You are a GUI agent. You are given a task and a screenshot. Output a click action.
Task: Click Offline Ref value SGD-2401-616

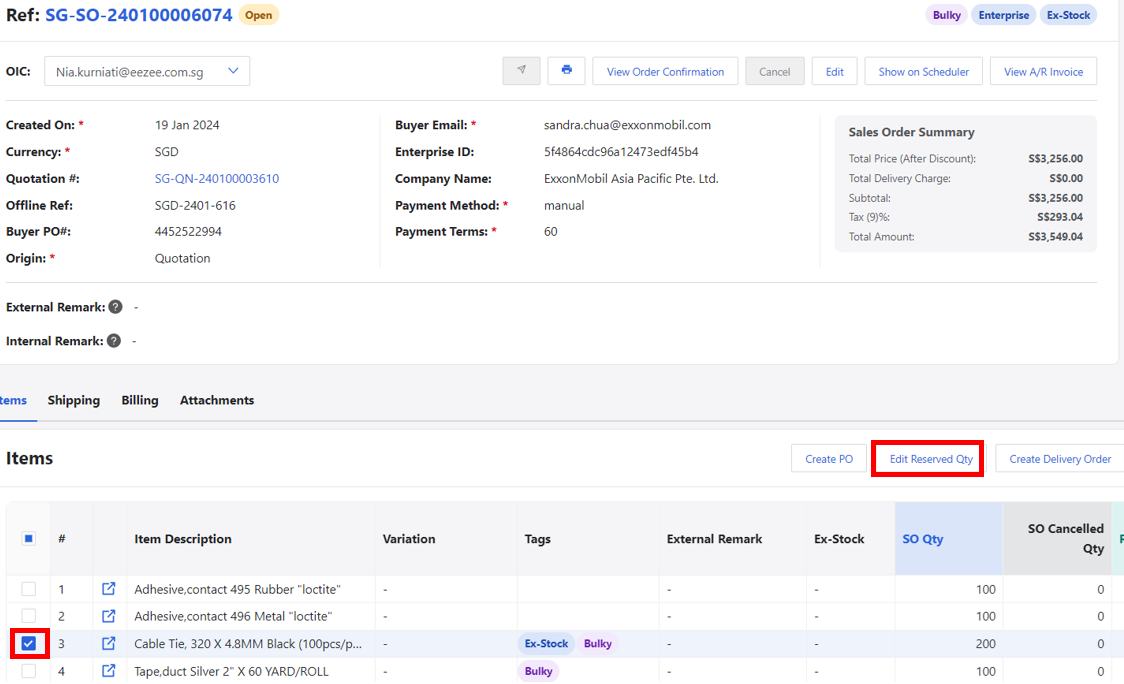tap(195, 205)
